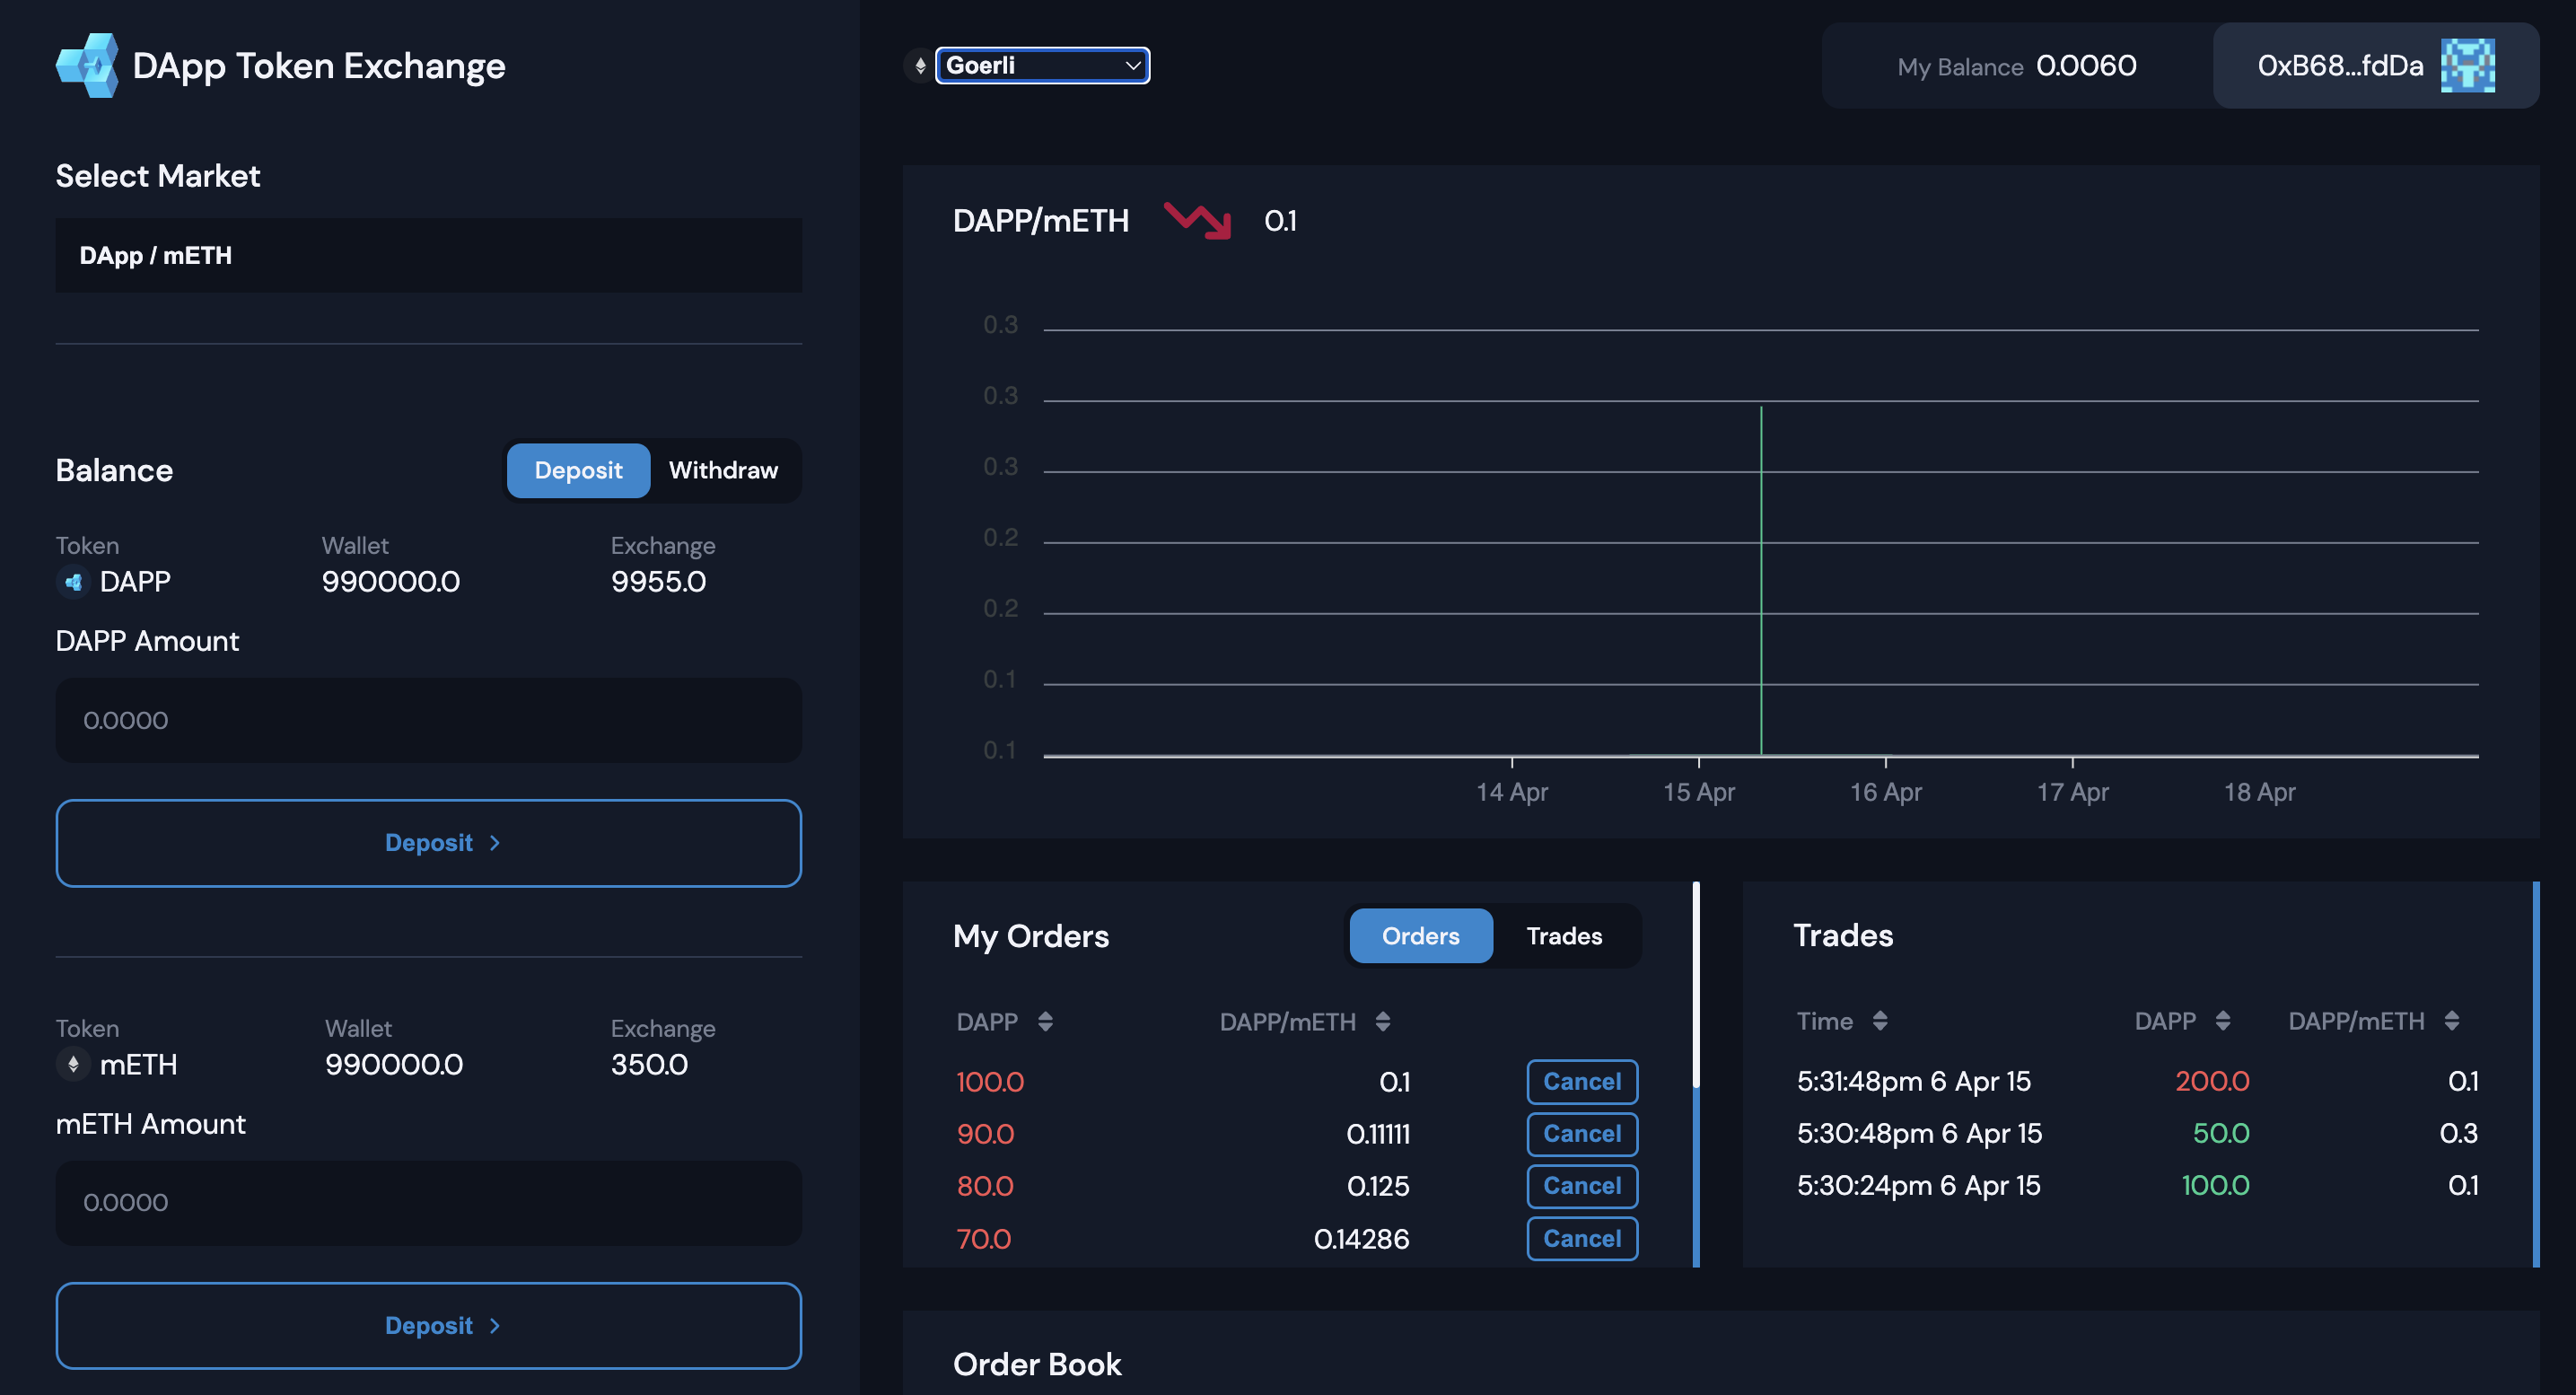The width and height of the screenshot is (2576, 1395).
Task: Open the Goerli network dropdown
Action: (x=1042, y=66)
